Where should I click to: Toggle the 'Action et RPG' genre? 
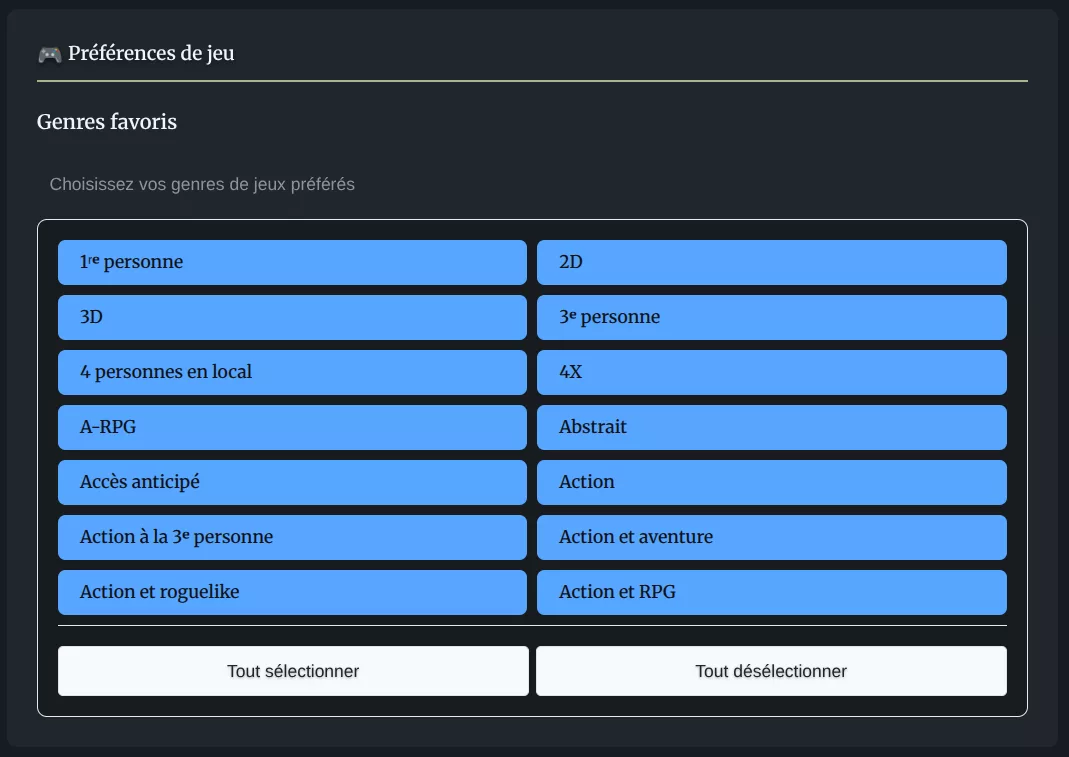[x=771, y=592]
